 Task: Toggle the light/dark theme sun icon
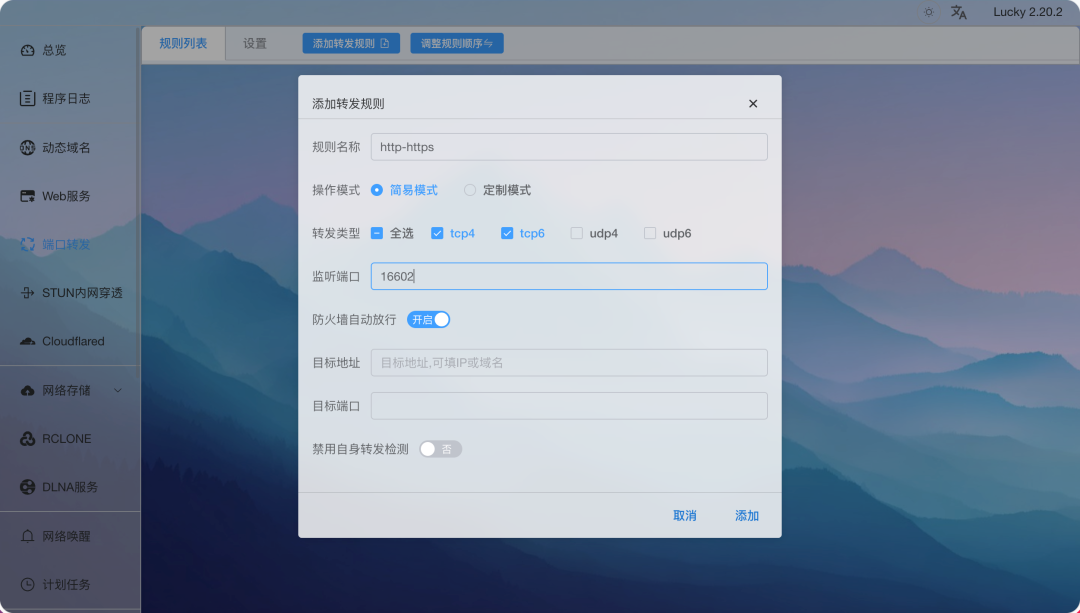pyautogui.click(x=929, y=12)
